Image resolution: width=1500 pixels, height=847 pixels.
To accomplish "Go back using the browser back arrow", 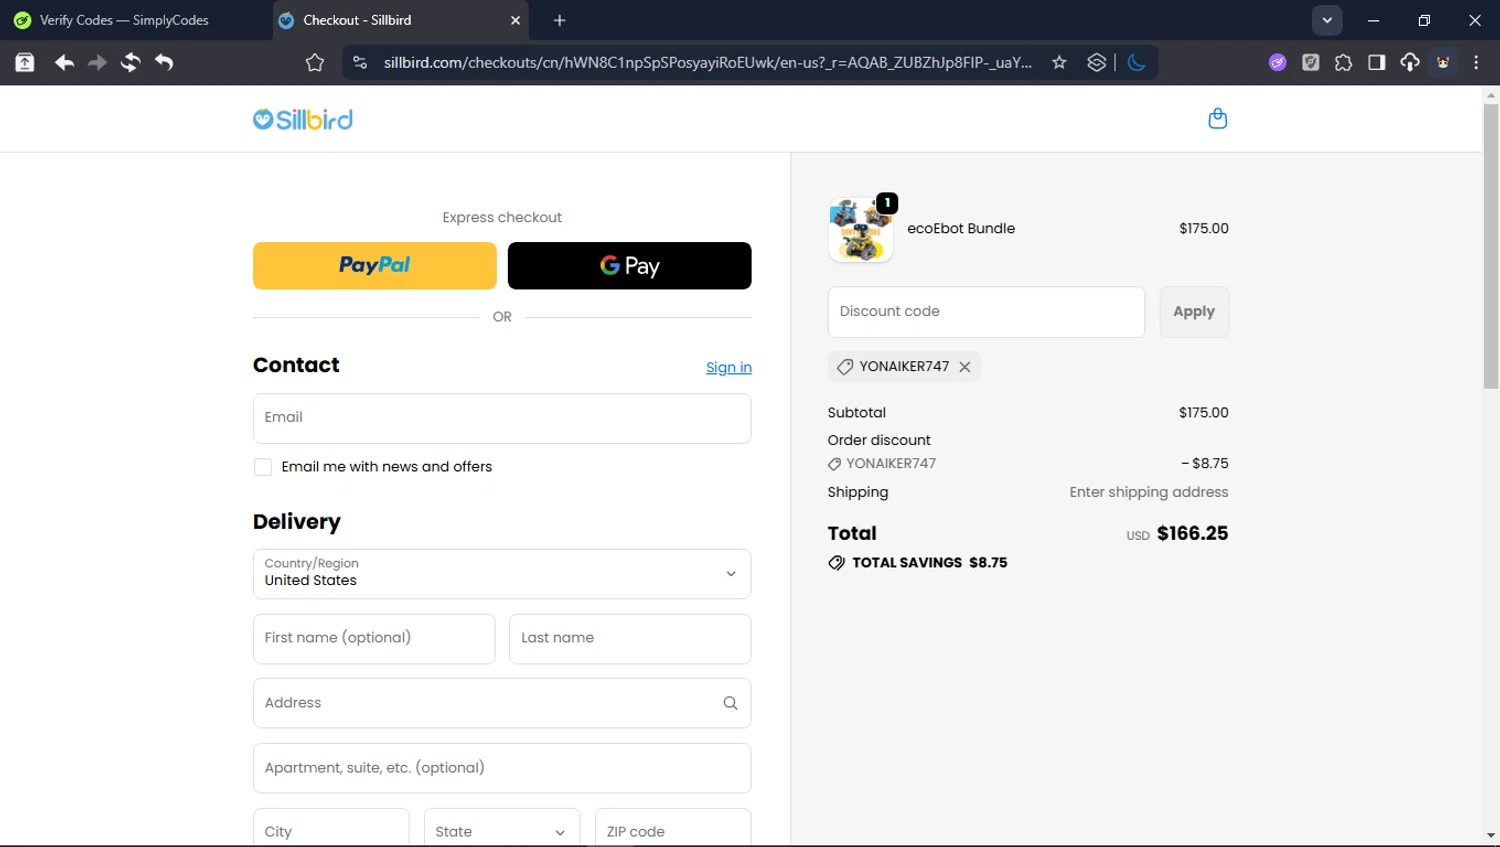I will pos(64,62).
